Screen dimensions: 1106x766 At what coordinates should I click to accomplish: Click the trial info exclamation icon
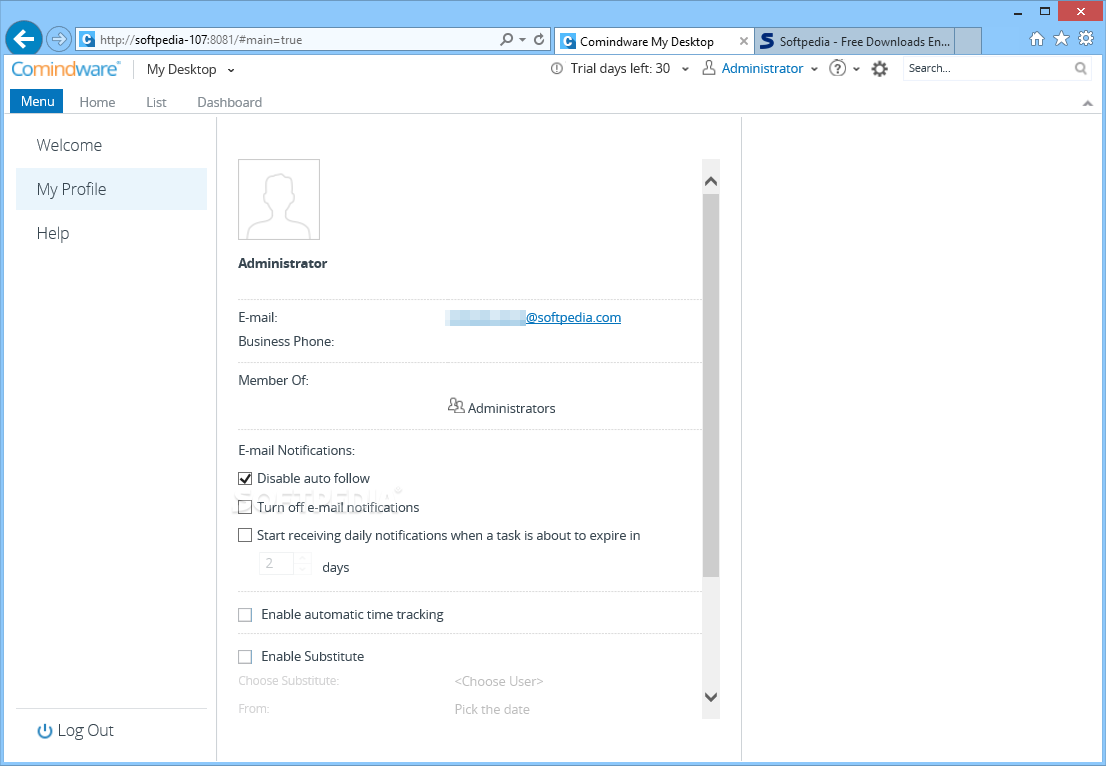pyautogui.click(x=557, y=68)
